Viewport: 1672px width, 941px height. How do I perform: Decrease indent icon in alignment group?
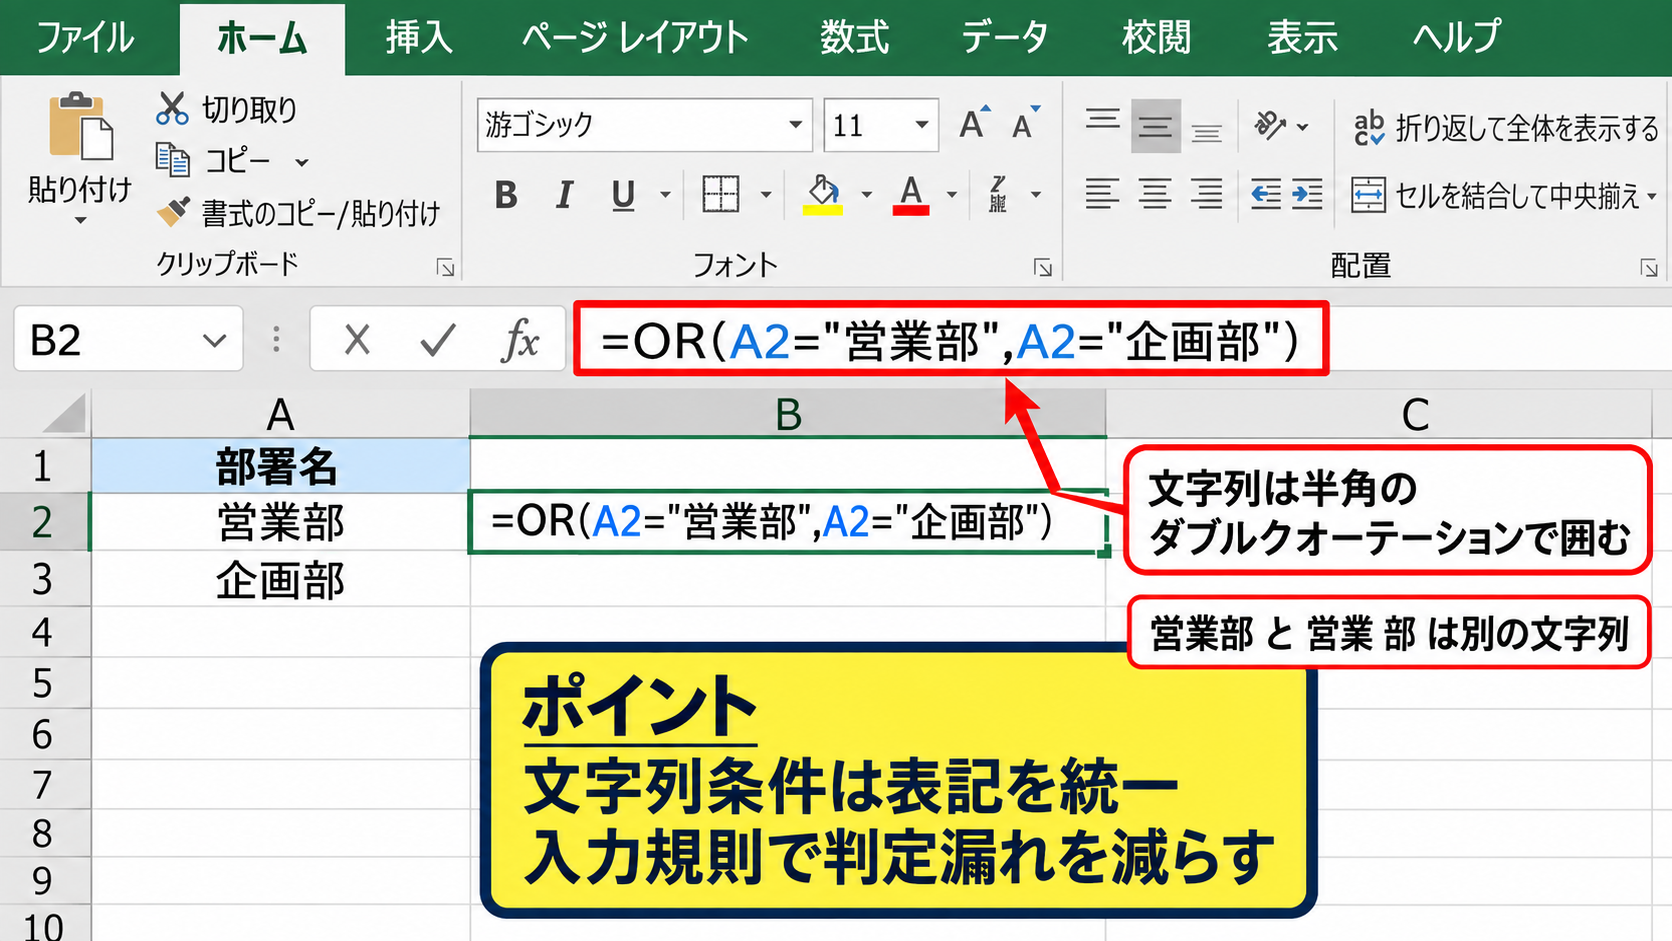pyautogui.click(x=1266, y=194)
